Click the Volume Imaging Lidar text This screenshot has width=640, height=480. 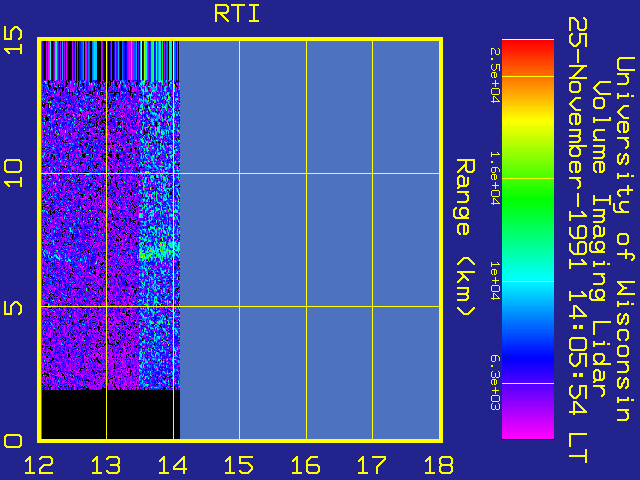(x=602, y=239)
